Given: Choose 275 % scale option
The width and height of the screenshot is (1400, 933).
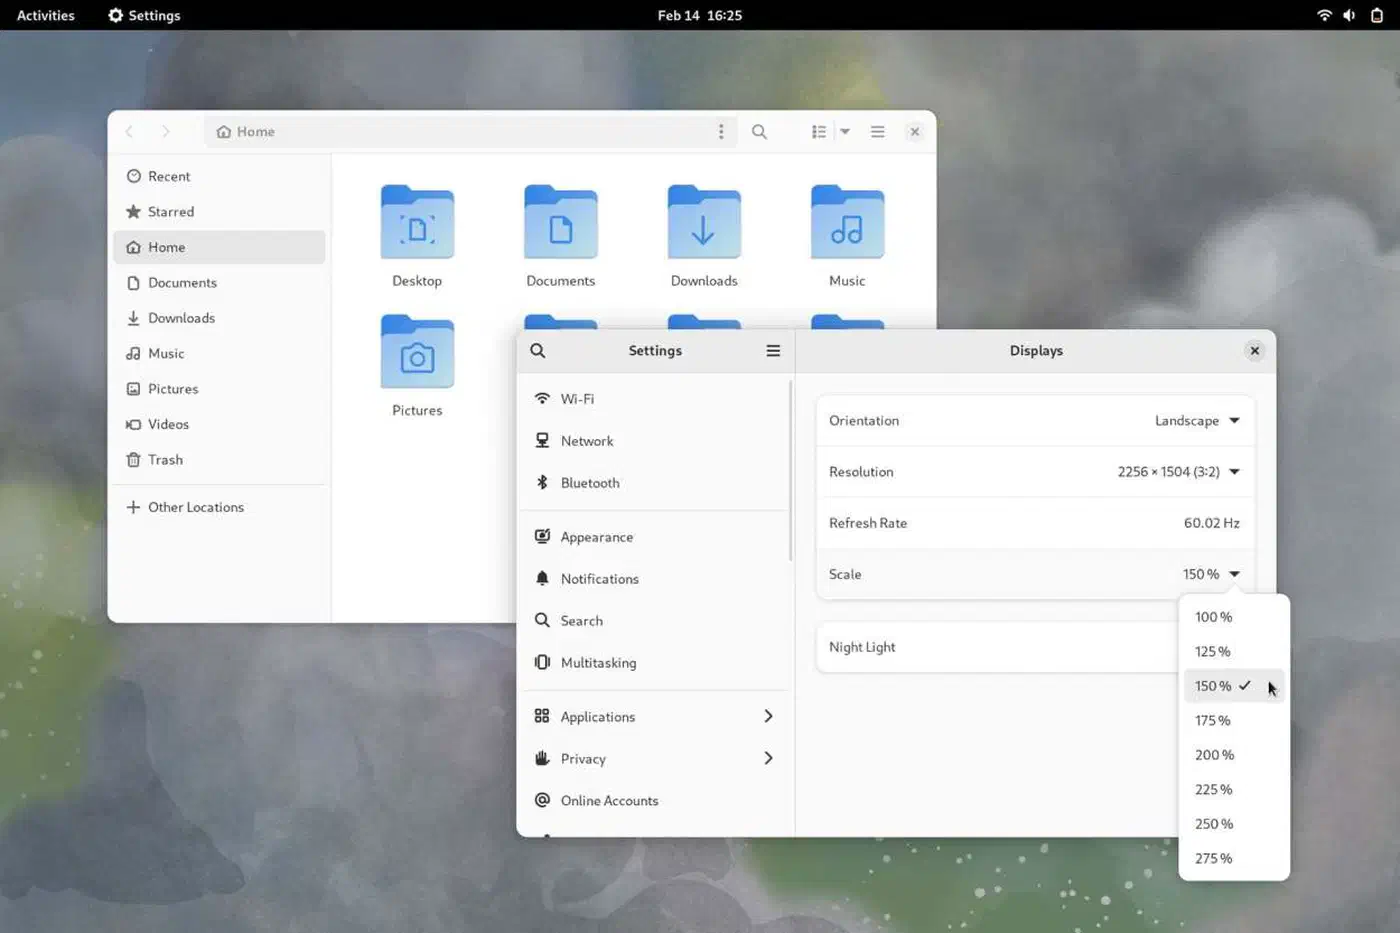Looking at the screenshot, I should tap(1234, 859).
